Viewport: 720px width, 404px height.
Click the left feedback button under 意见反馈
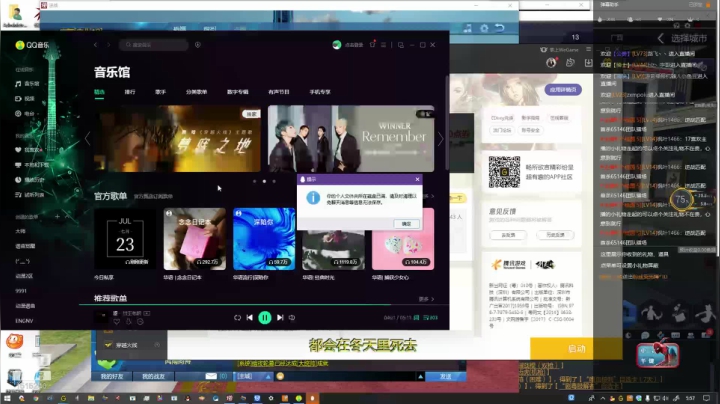click(508, 235)
